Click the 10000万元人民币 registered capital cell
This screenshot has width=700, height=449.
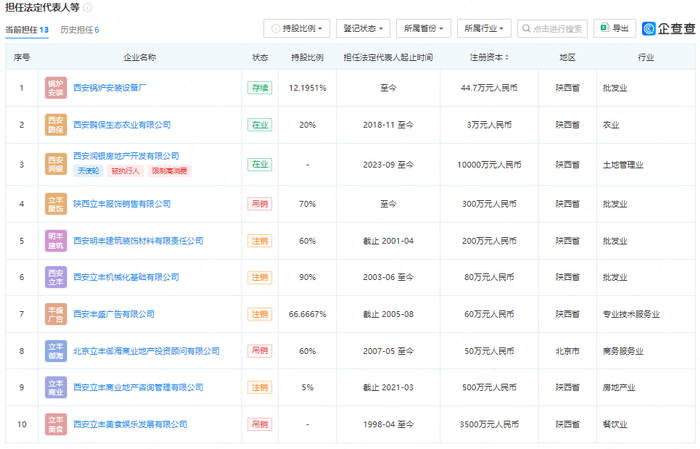[489, 165]
